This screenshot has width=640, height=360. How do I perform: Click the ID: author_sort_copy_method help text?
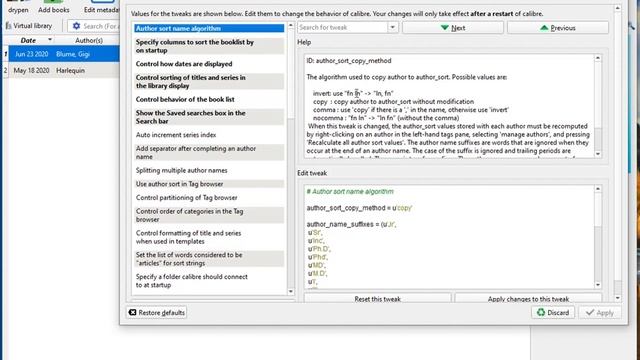pos(349,61)
